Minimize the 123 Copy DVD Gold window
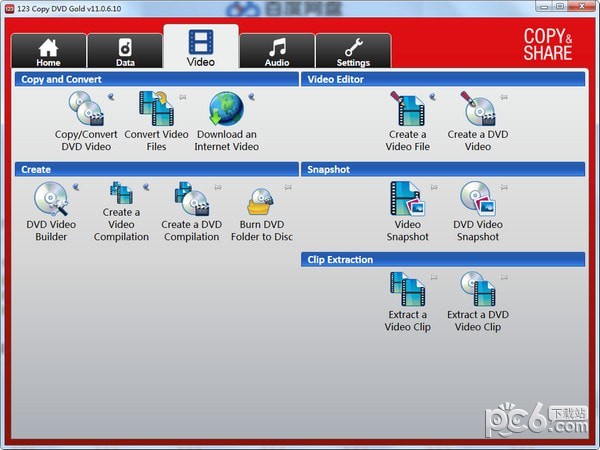The height and width of the screenshot is (450, 600). click(544, 7)
